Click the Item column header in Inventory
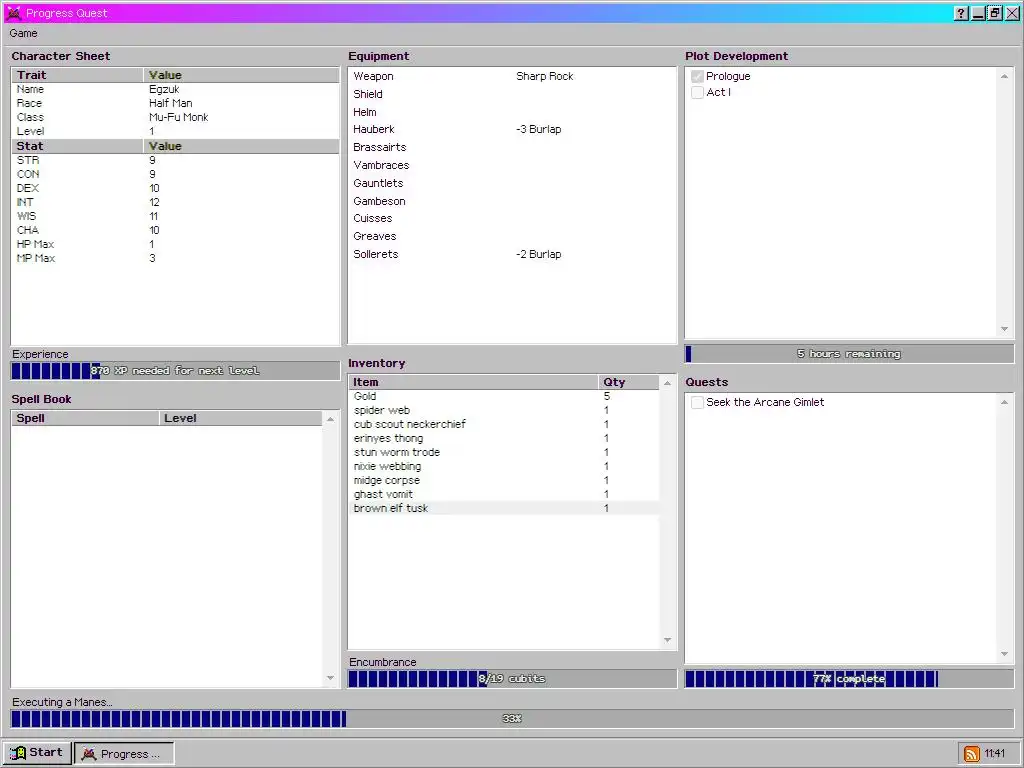 coord(473,383)
